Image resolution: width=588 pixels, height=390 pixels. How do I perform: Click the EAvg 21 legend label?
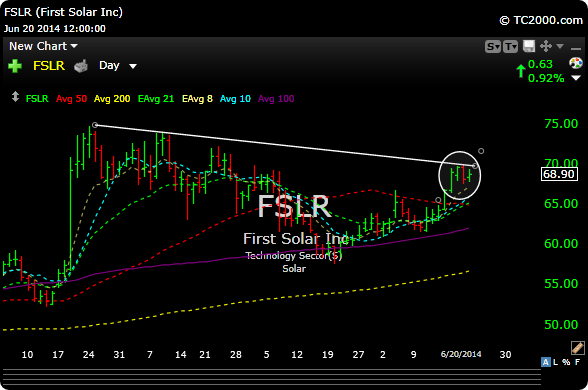[x=156, y=99]
